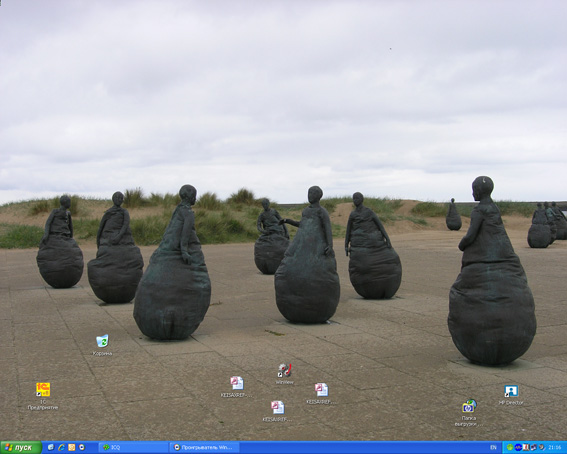567x454 pixels.
Task: Click the tray icon next to the clock
Action: pyautogui.click(x=542, y=447)
